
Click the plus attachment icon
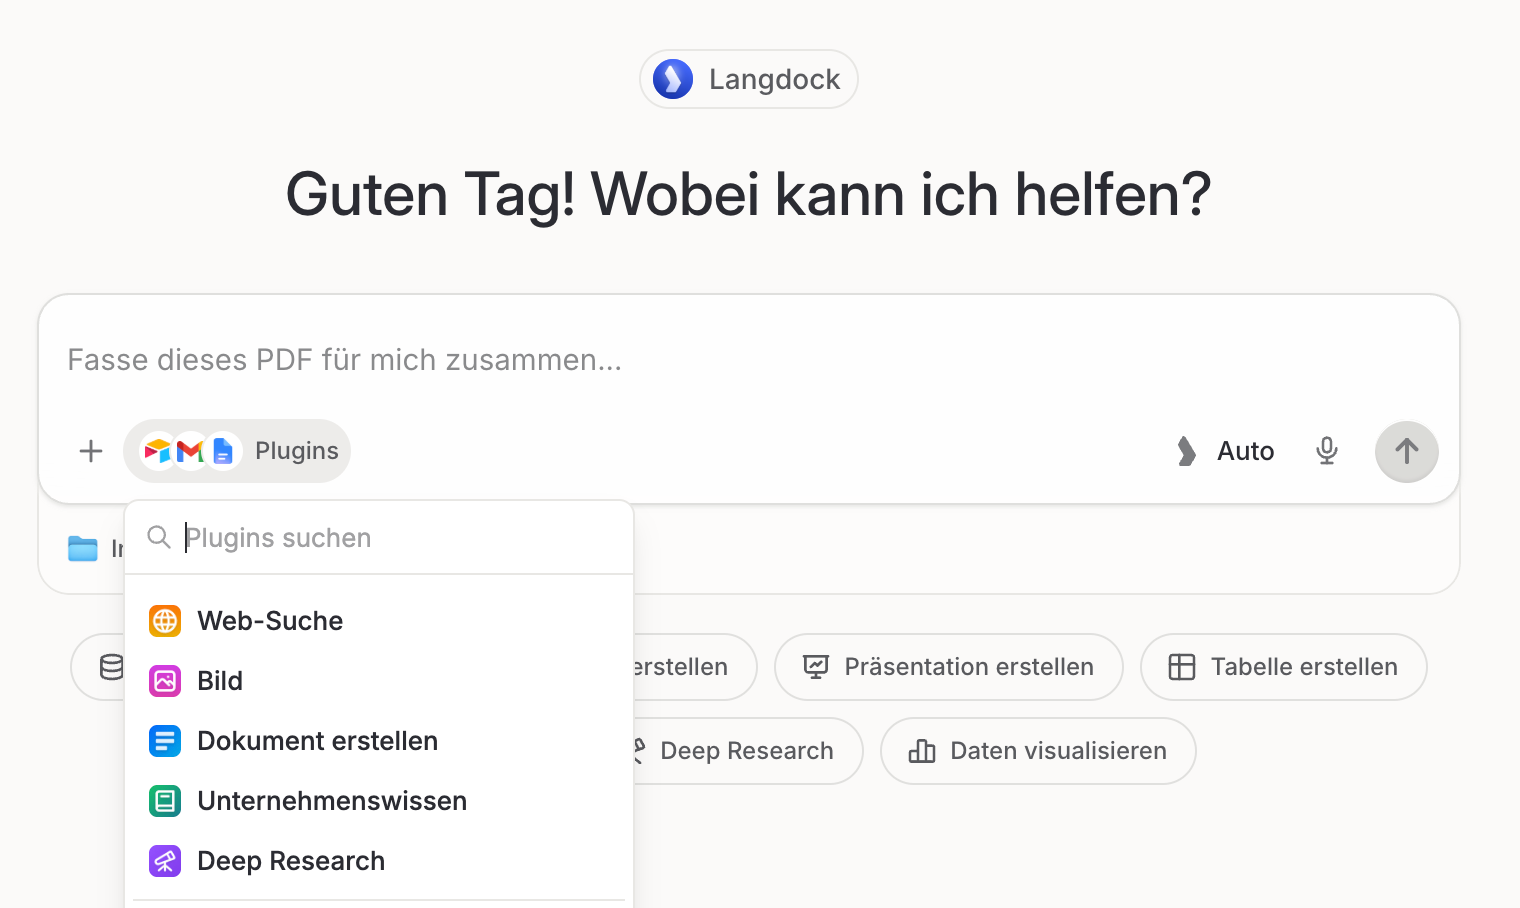(x=91, y=451)
